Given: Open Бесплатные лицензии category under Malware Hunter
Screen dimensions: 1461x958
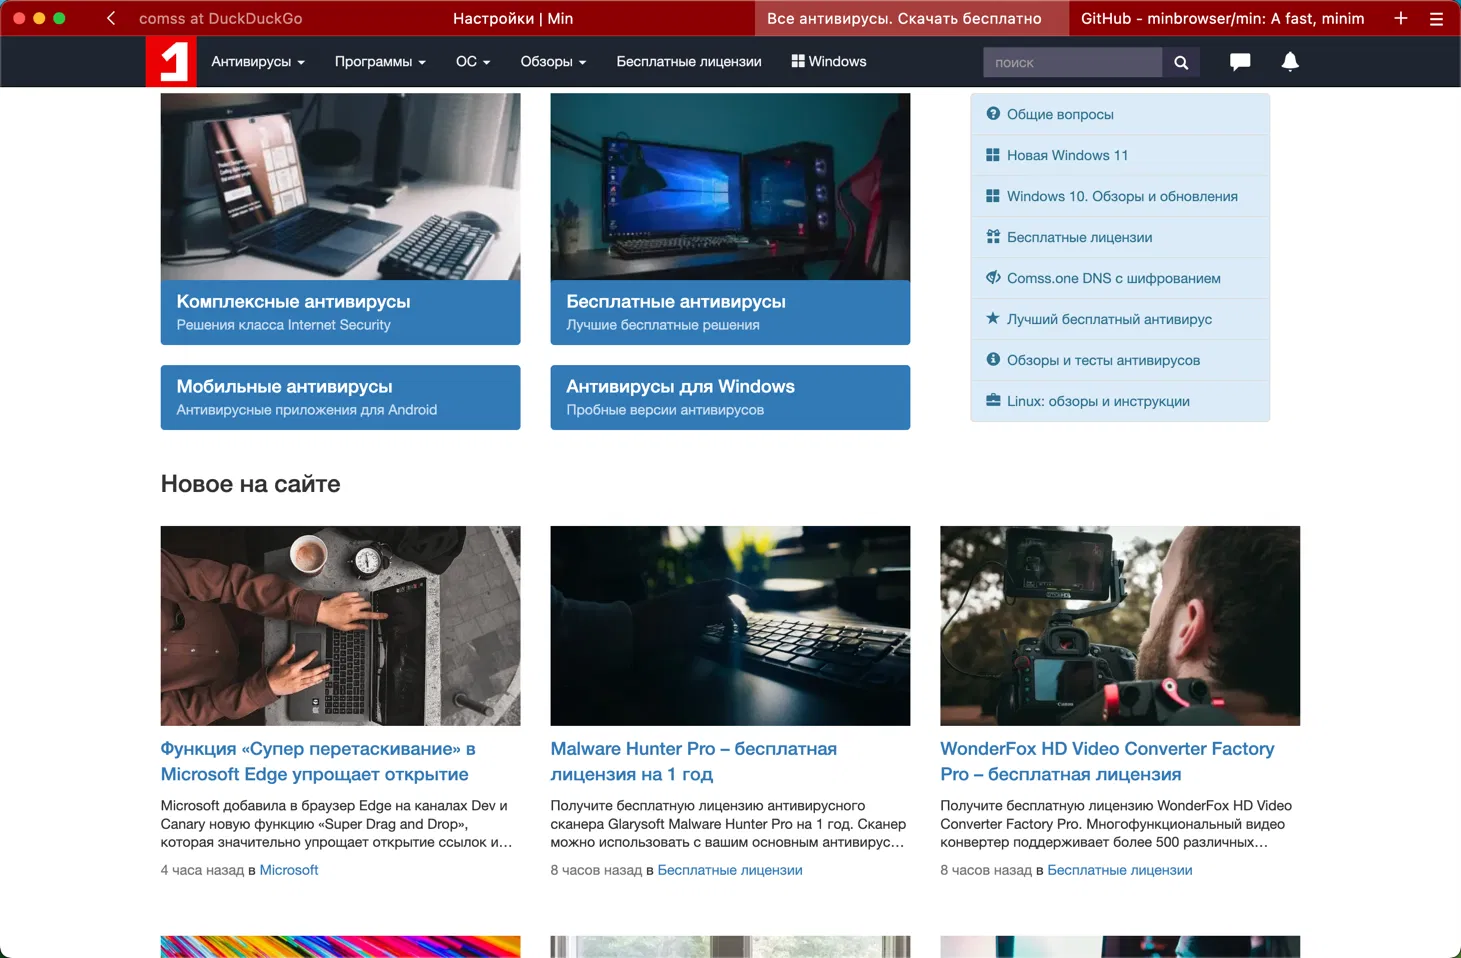Looking at the screenshot, I should (x=730, y=870).
